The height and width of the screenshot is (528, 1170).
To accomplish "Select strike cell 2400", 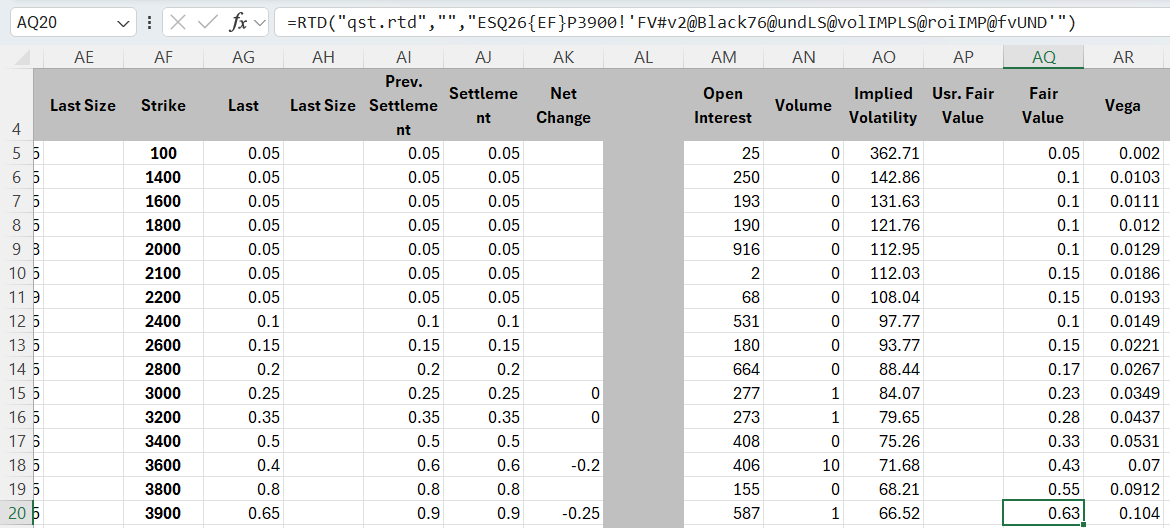I will [163, 321].
